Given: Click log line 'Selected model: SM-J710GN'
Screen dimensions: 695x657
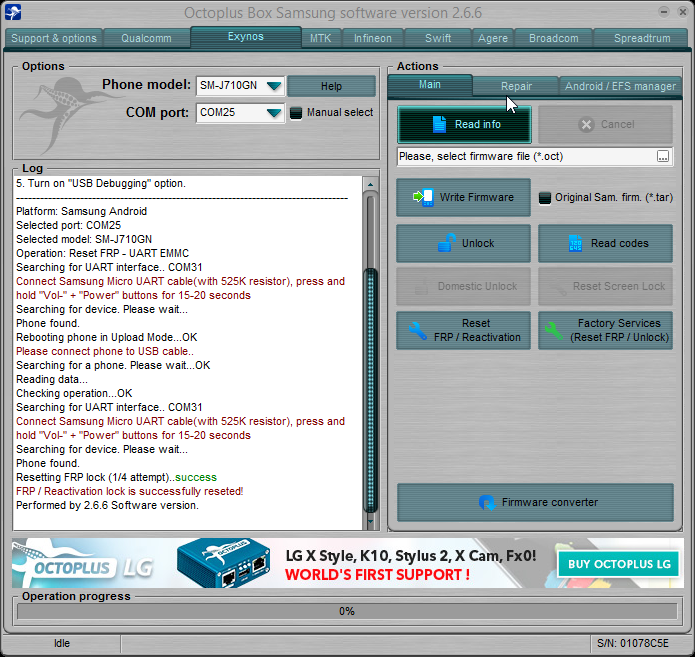Looking at the screenshot, I should coord(84,239).
